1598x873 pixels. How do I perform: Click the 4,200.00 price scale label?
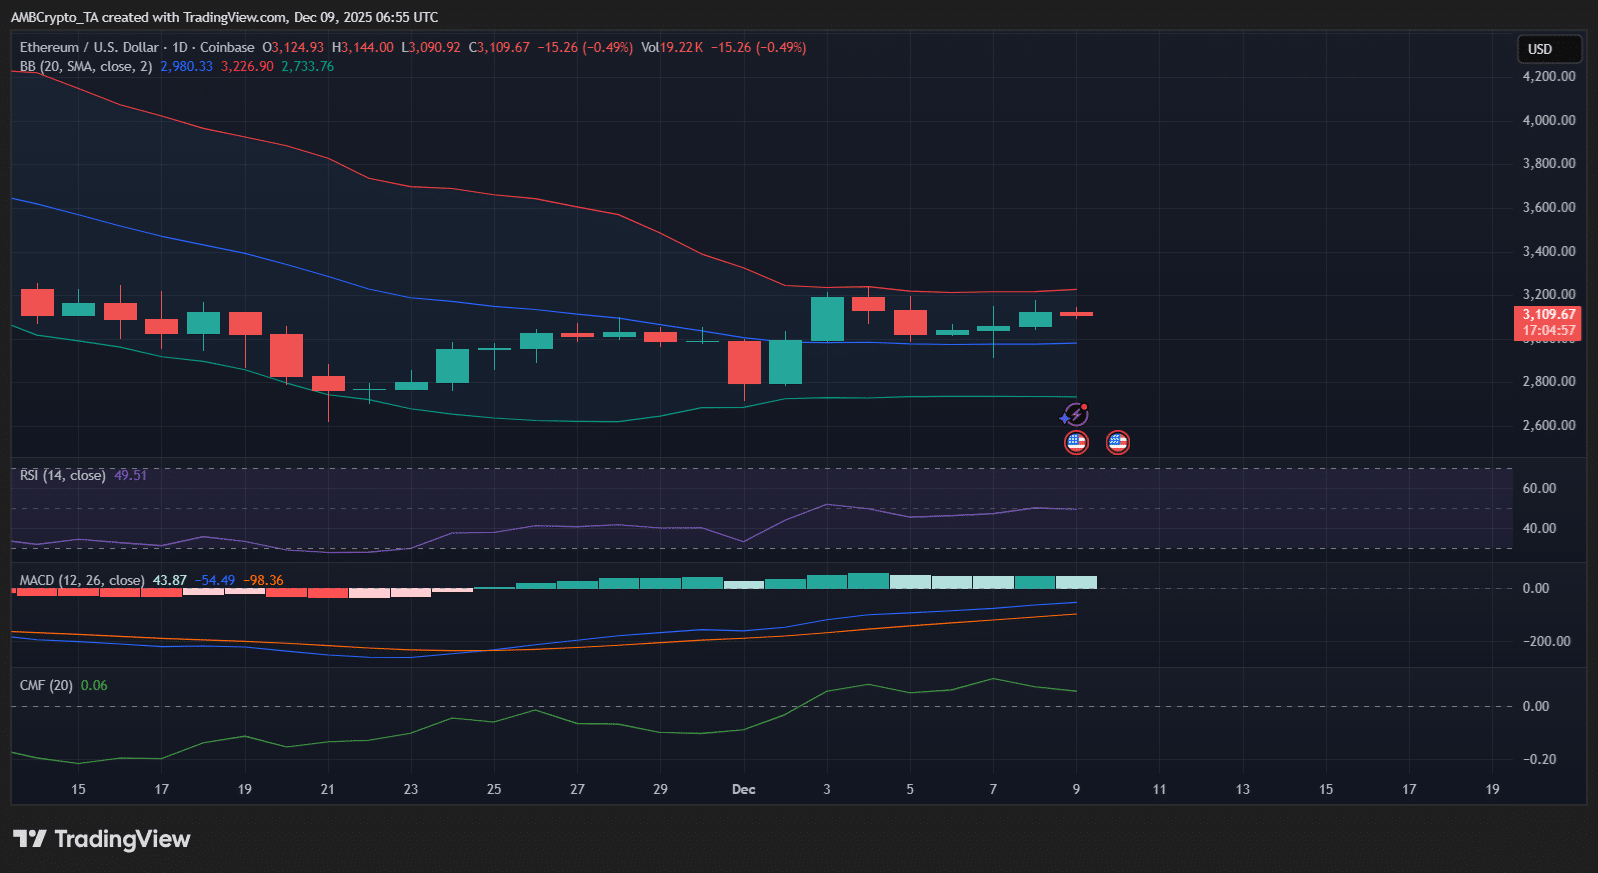coord(1548,76)
